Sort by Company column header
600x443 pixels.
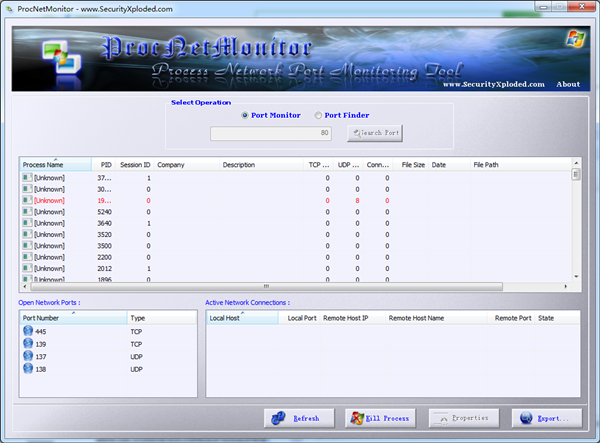tap(187, 164)
